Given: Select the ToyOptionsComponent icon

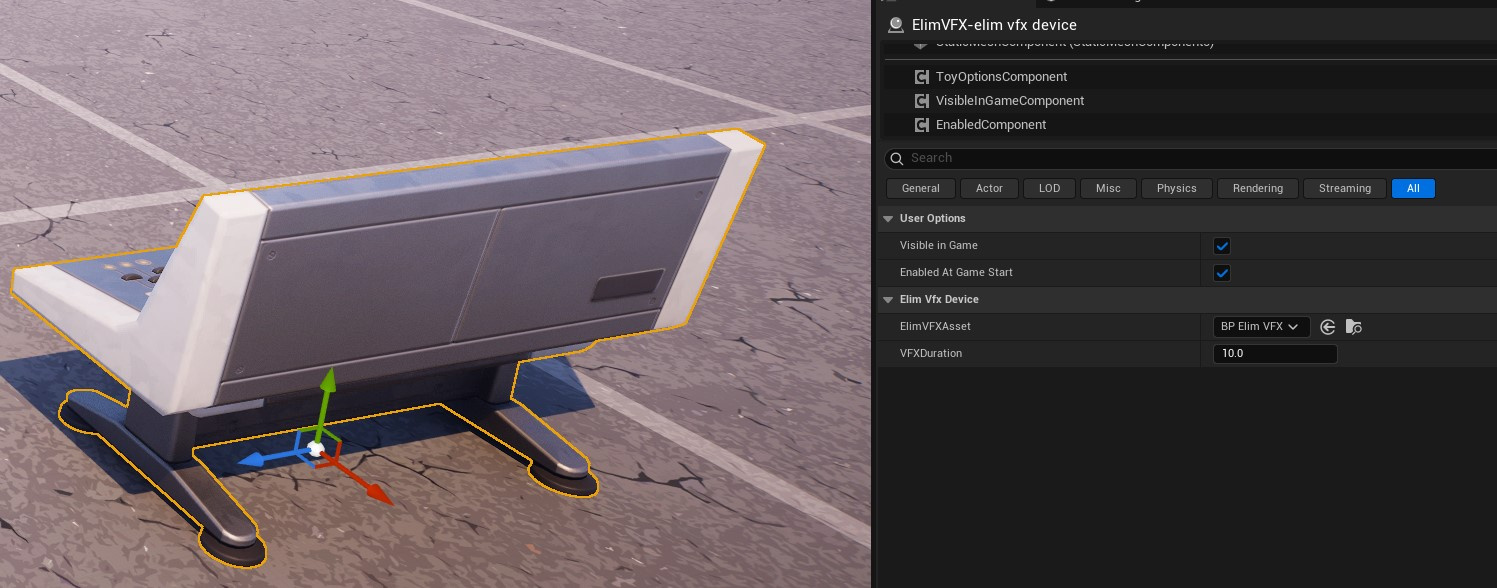Looking at the screenshot, I should point(923,77).
